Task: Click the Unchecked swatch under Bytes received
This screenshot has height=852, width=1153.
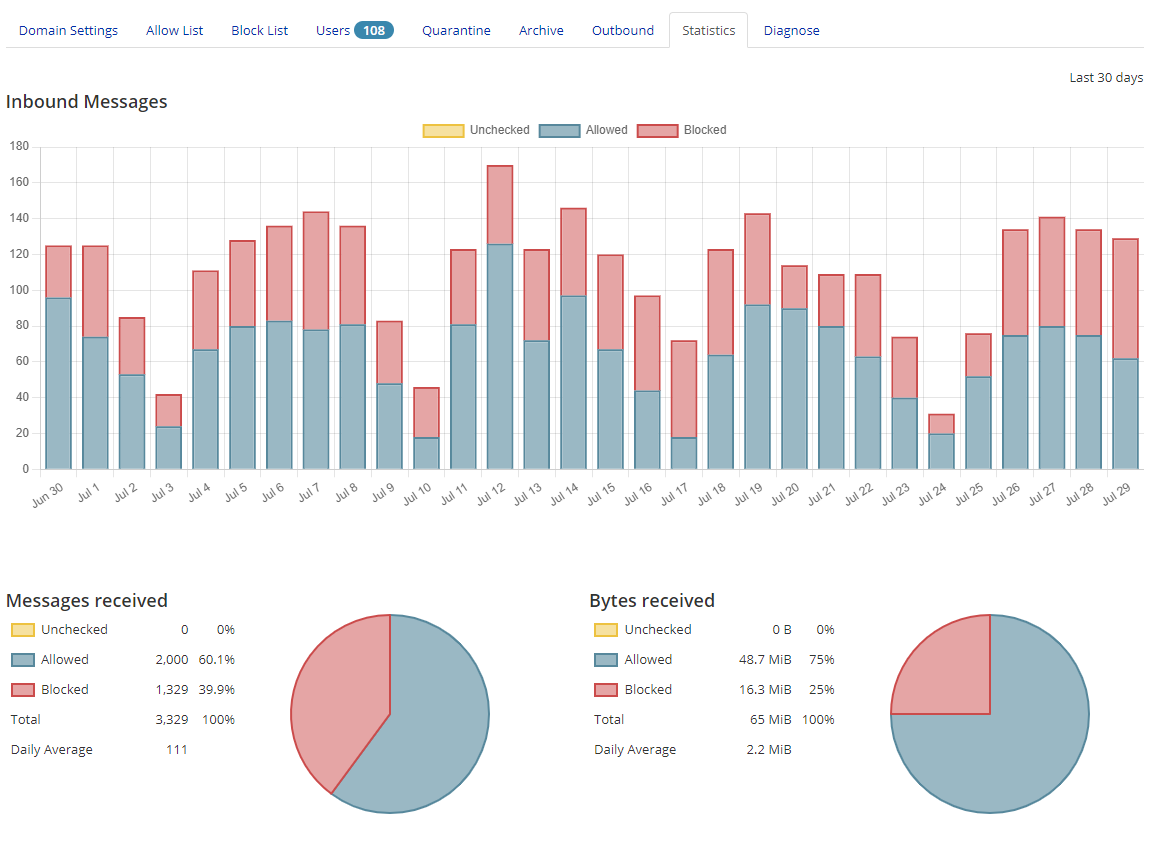Action: click(x=605, y=629)
